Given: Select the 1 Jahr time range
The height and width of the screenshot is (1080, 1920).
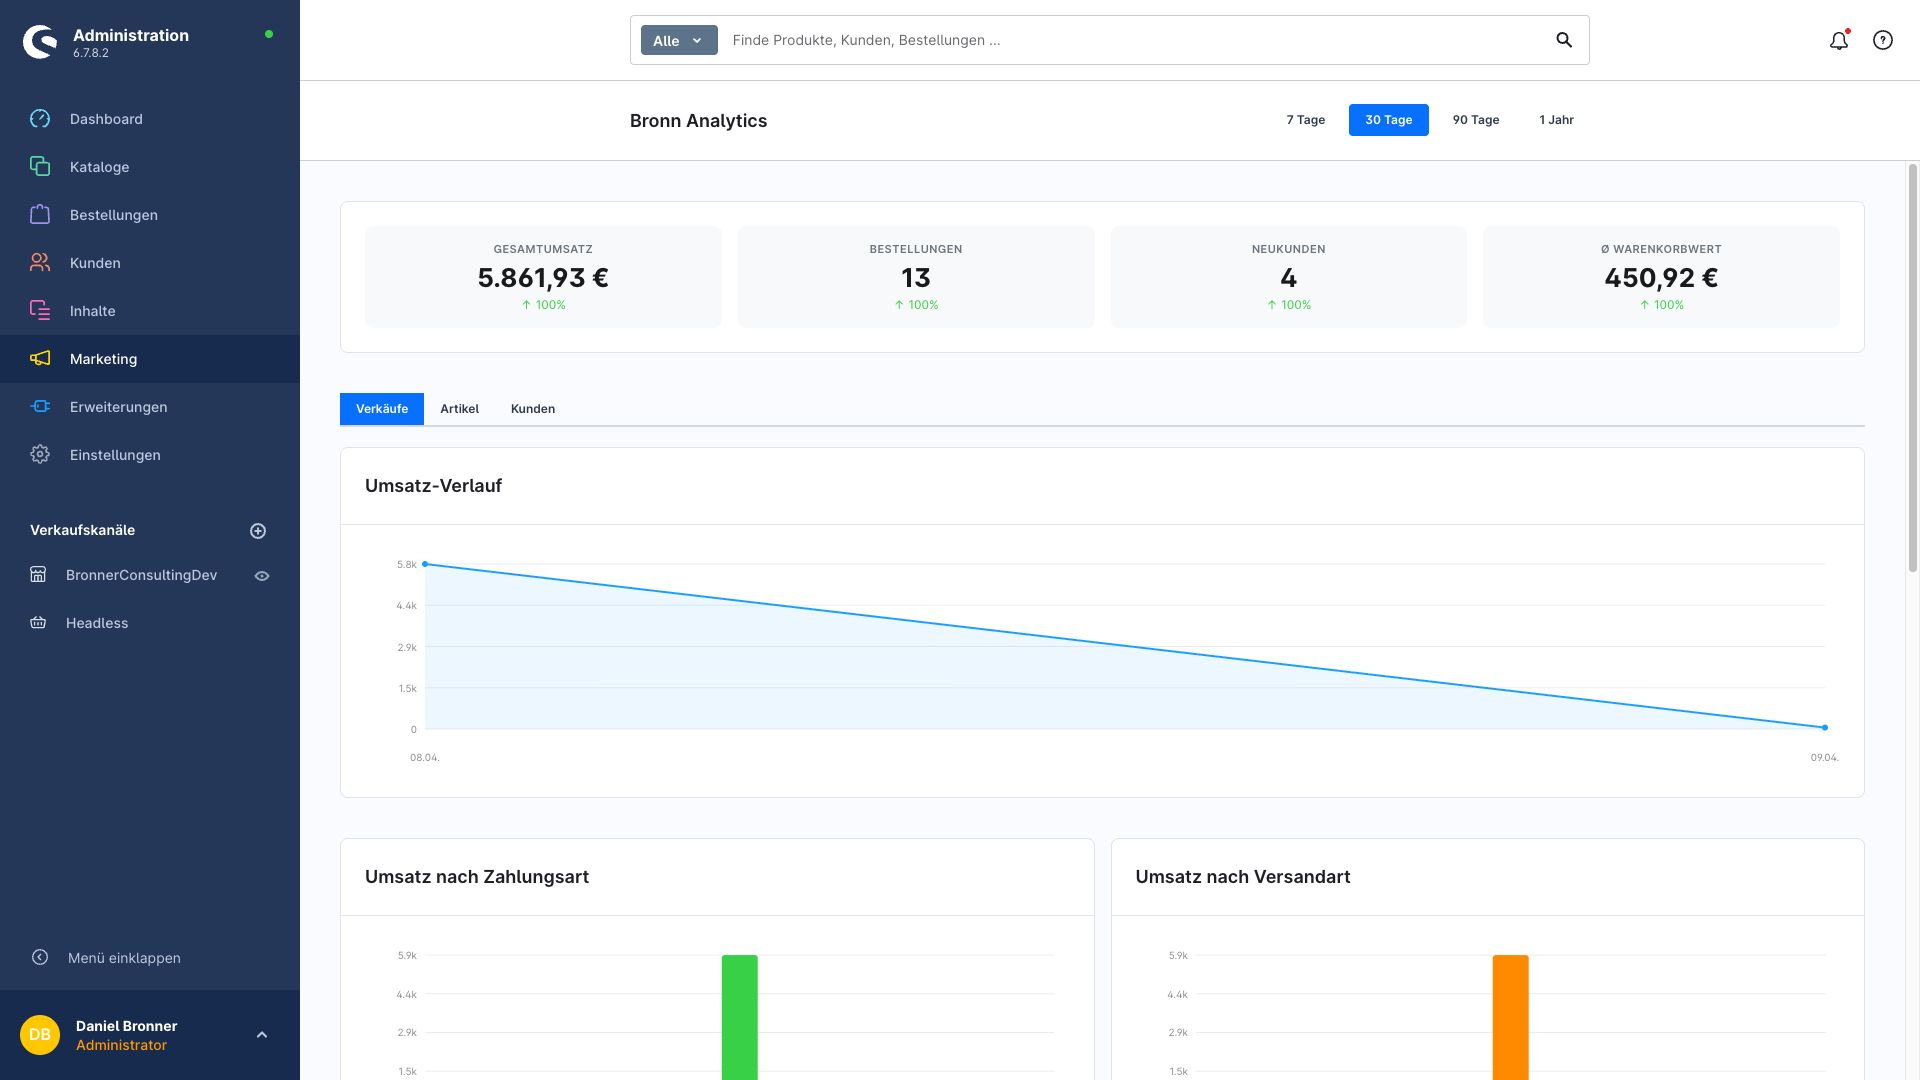Looking at the screenshot, I should [x=1556, y=120].
